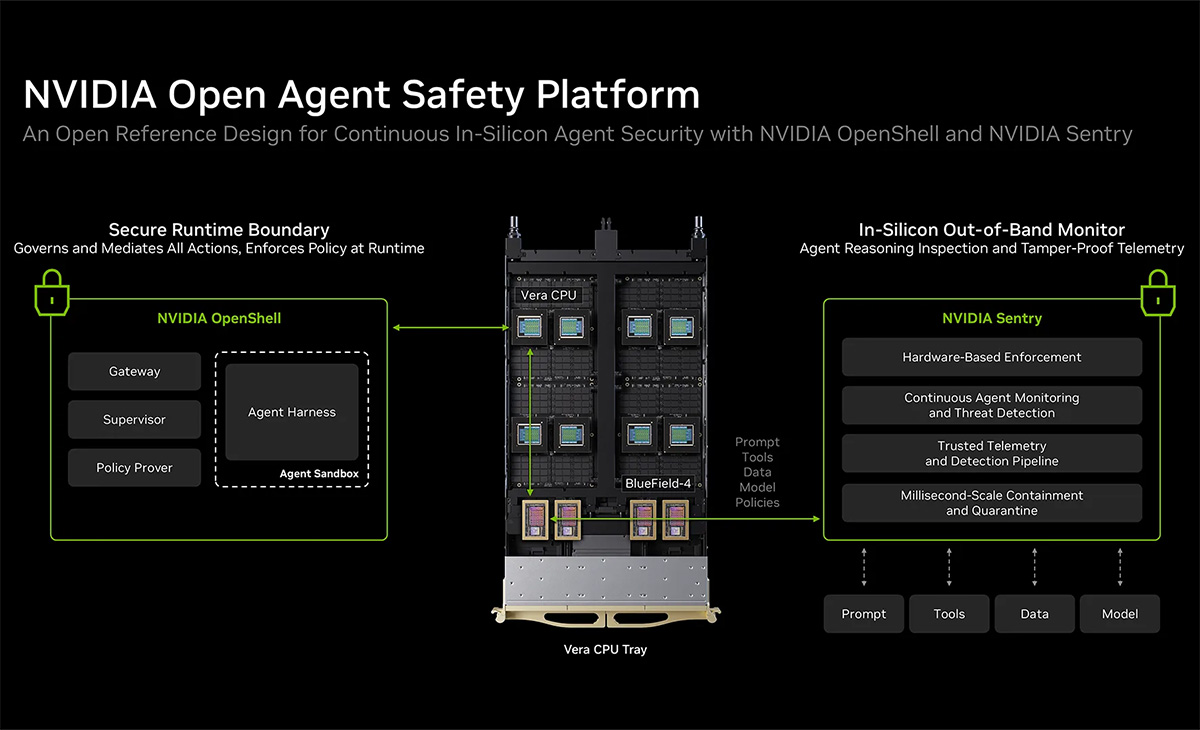Click the Secure Runtime Boundary heading
Viewport: 1200px width, 730px height.
point(219,230)
